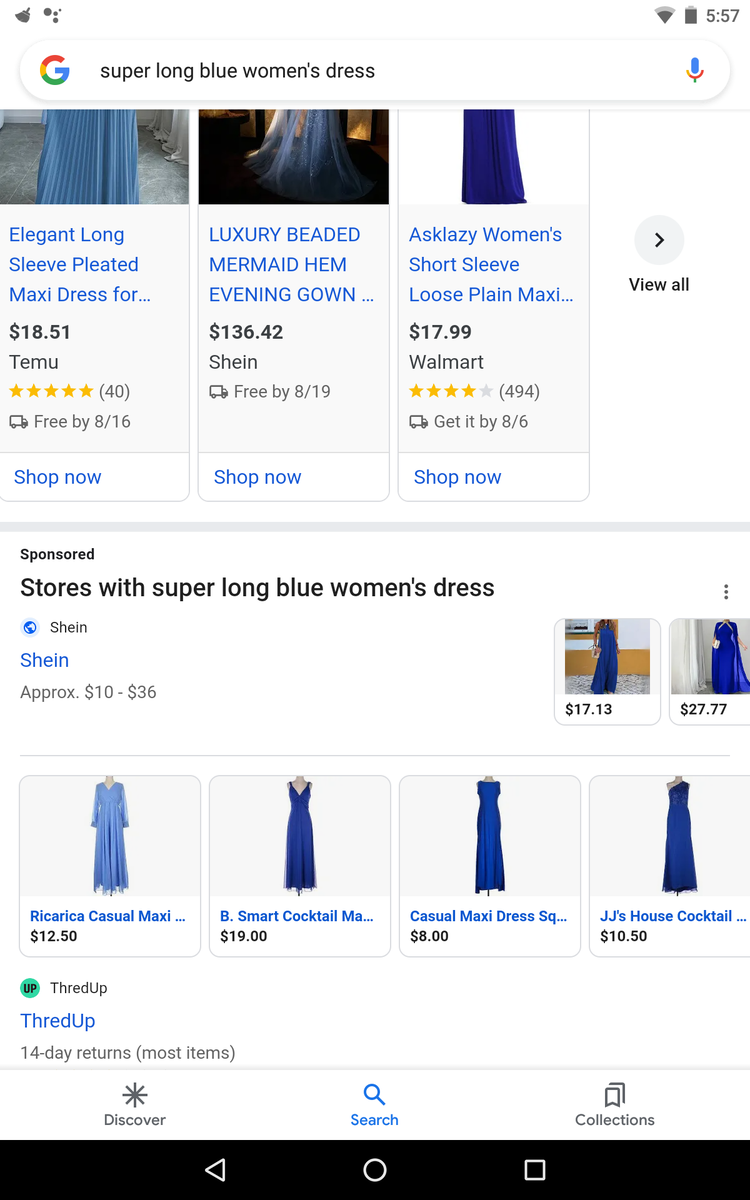Open the Ricarica Casual Maxi dress card
Screen dimensions: 750x1200
pyautogui.click(x=110, y=865)
